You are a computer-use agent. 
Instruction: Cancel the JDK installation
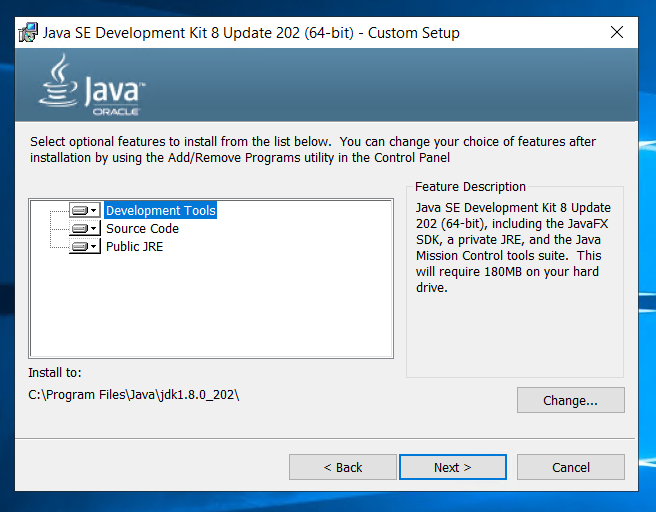coord(571,467)
